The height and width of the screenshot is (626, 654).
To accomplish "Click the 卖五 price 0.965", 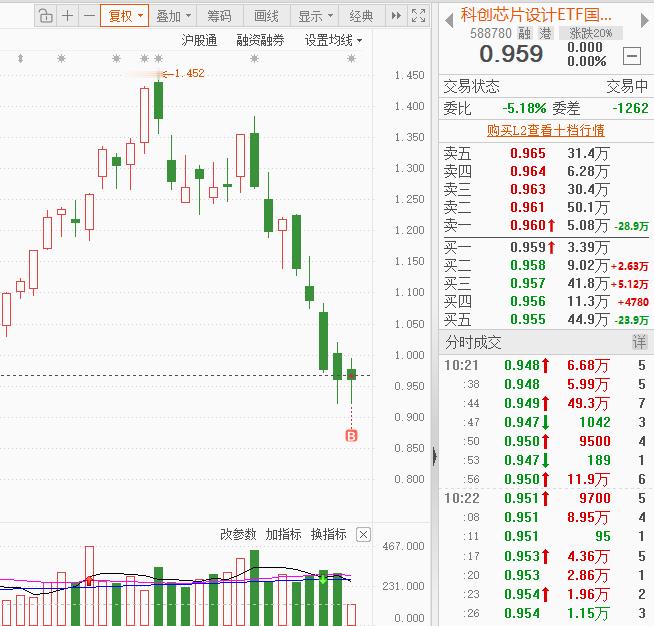I will point(528,153).
